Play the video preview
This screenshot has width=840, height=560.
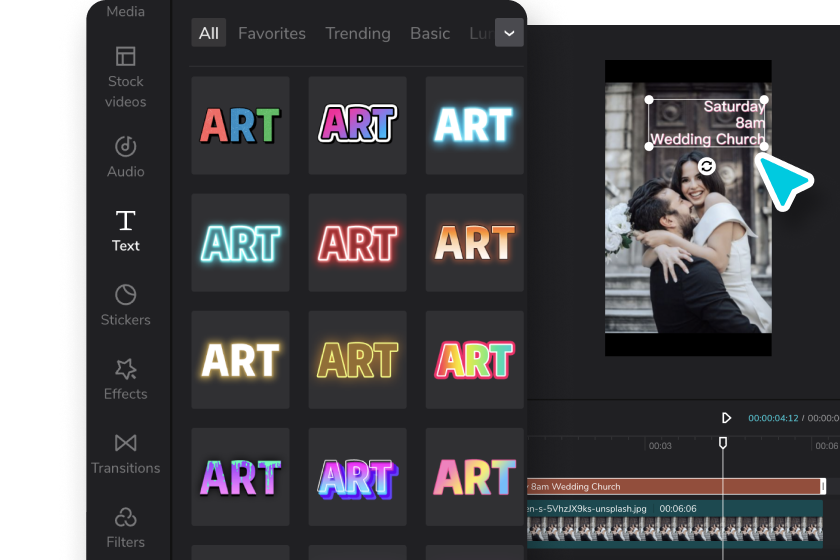pyautogui.click(x=726, y=417)
